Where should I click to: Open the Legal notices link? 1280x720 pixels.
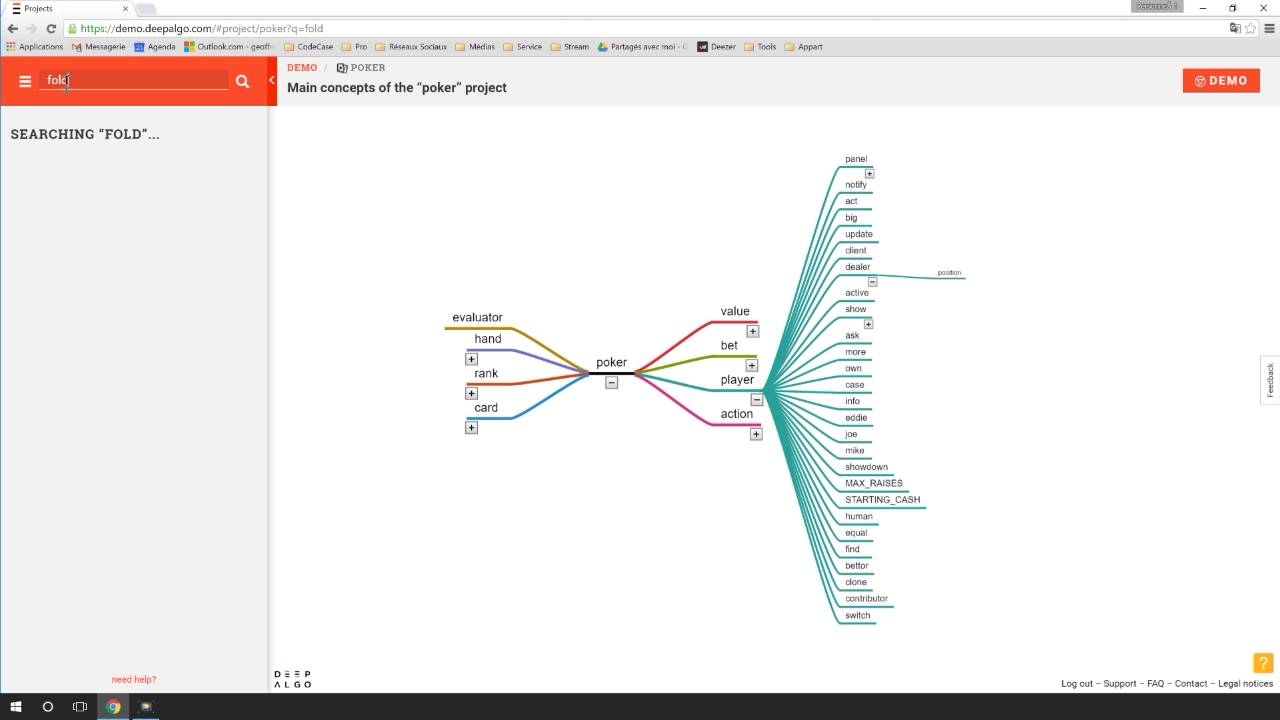pos(1246,684)
